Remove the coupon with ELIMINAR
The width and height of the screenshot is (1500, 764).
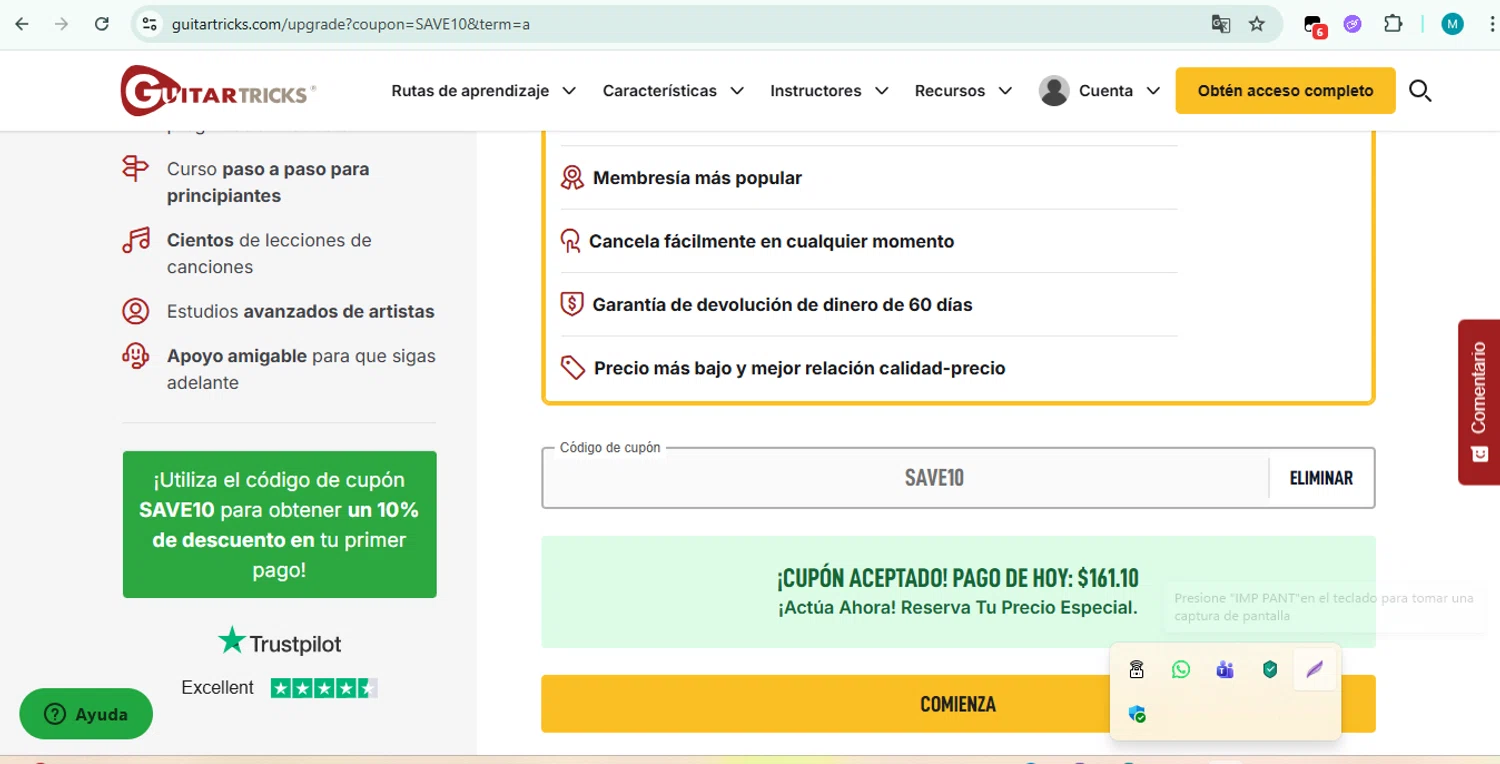pos(1321,478)
